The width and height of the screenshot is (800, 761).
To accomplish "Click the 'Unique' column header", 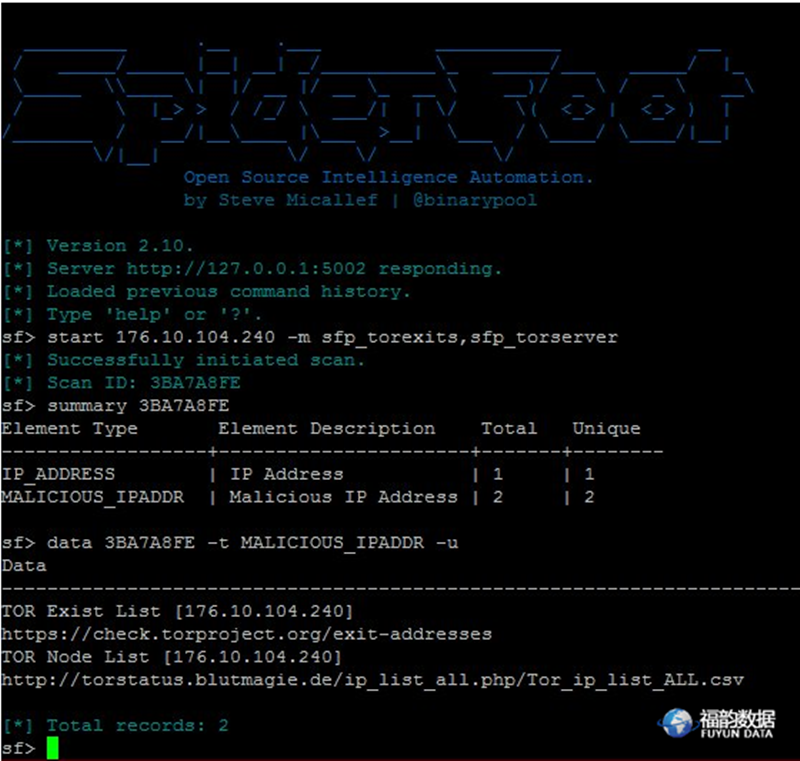I will click(x=606, y=428).
